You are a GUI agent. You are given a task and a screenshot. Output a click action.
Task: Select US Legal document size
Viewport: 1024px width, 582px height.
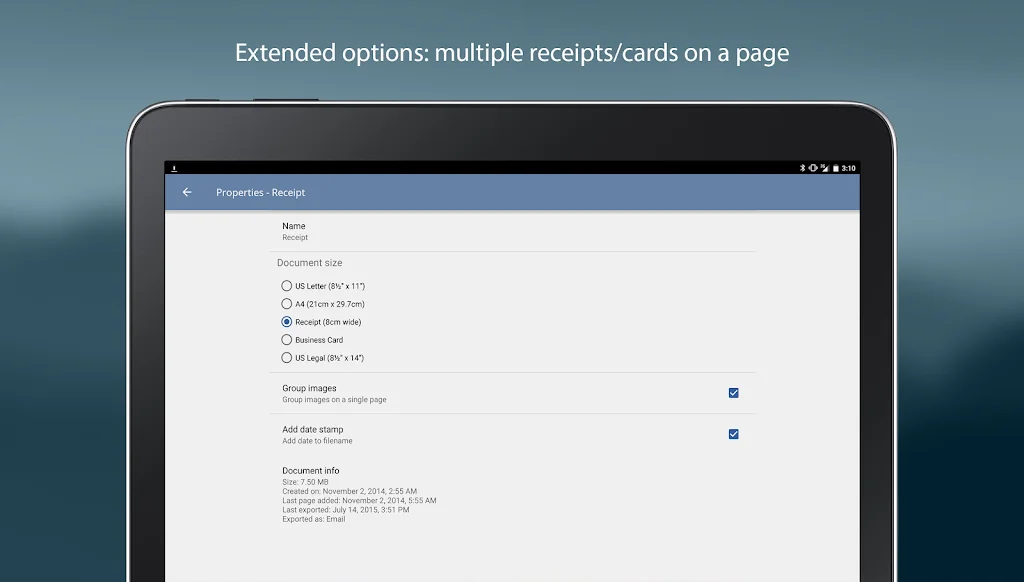tap(287, 358)
